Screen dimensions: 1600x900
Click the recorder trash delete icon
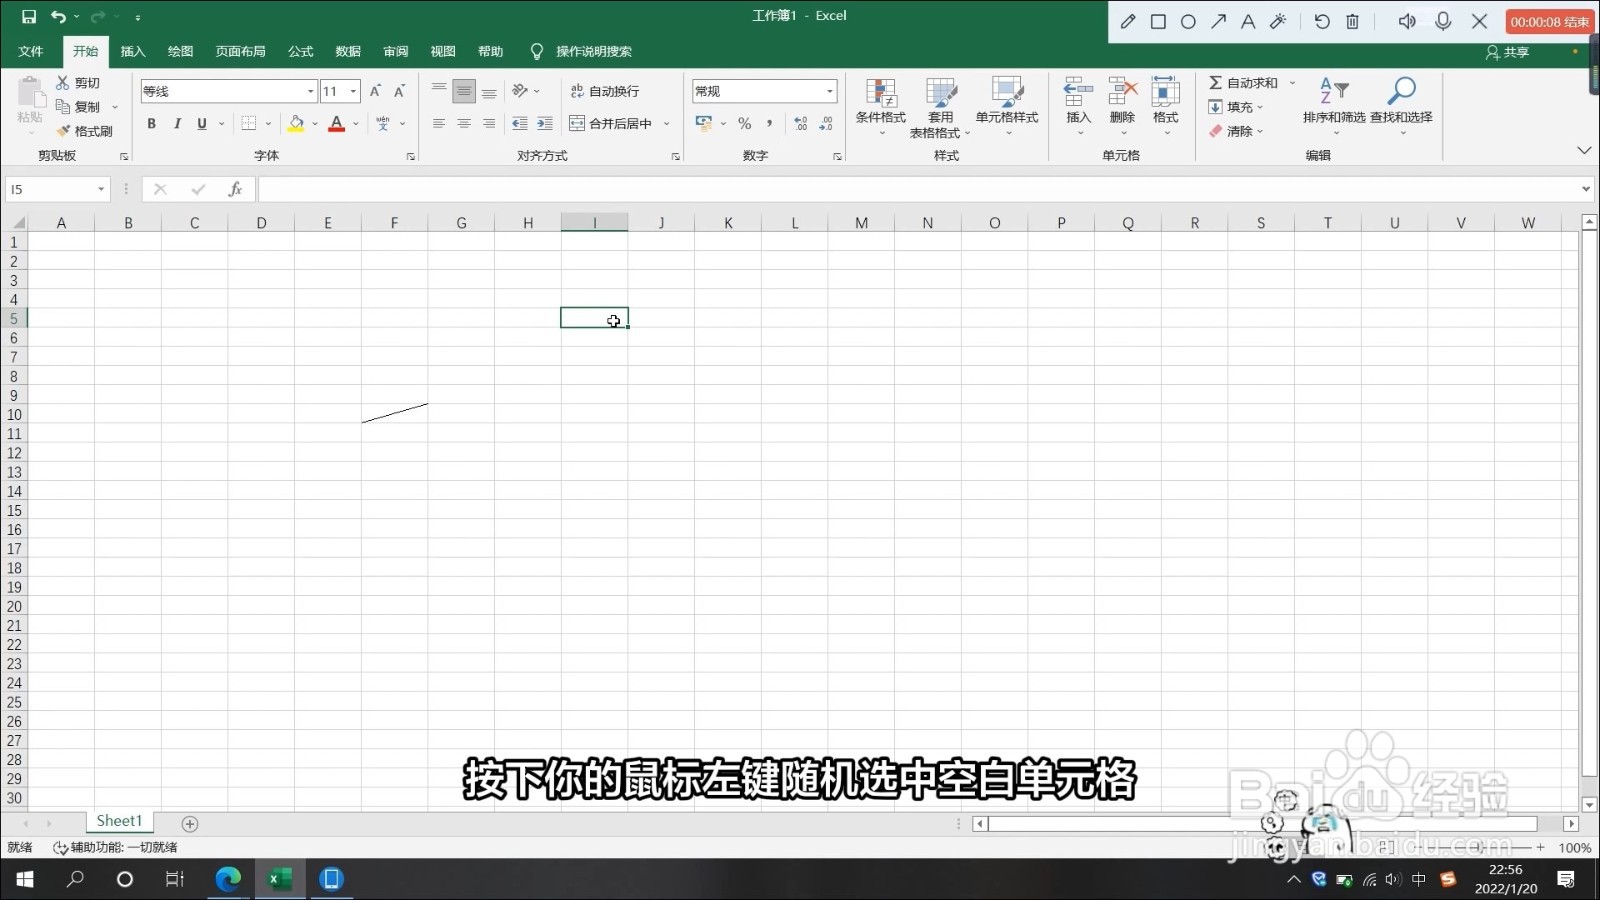1352,21
